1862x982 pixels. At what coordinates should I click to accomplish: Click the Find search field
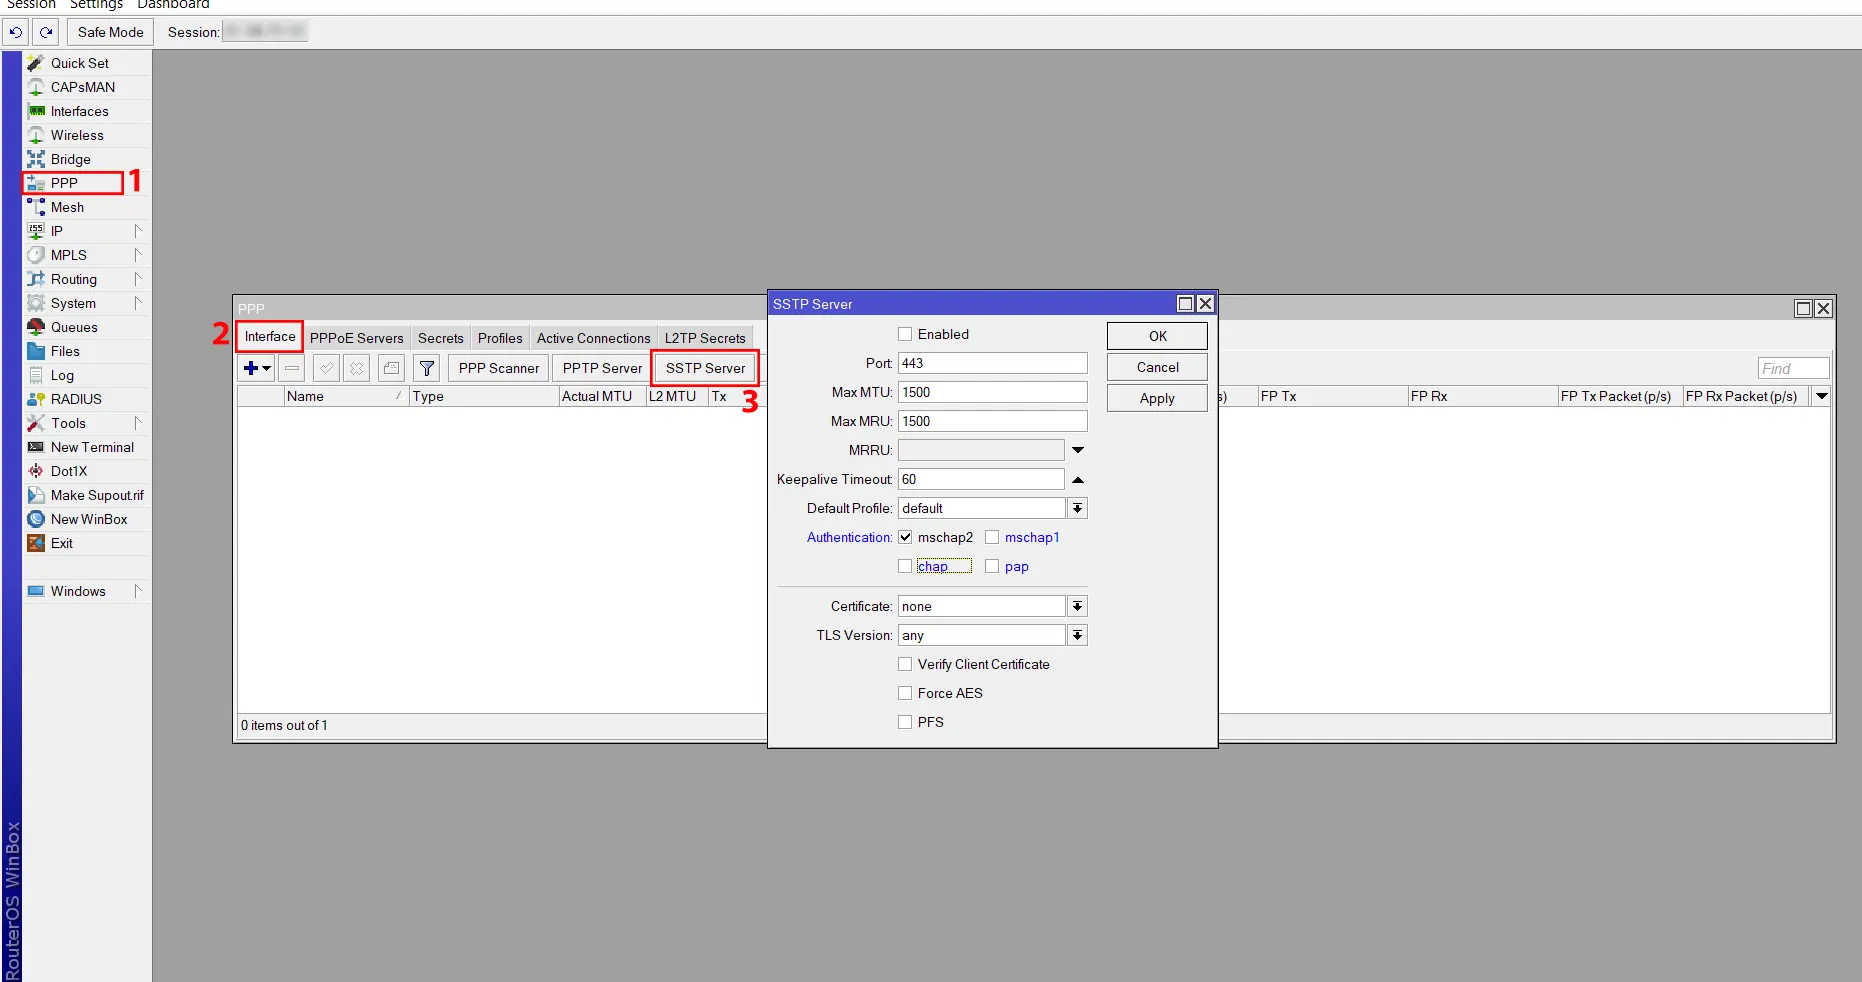1792,368
